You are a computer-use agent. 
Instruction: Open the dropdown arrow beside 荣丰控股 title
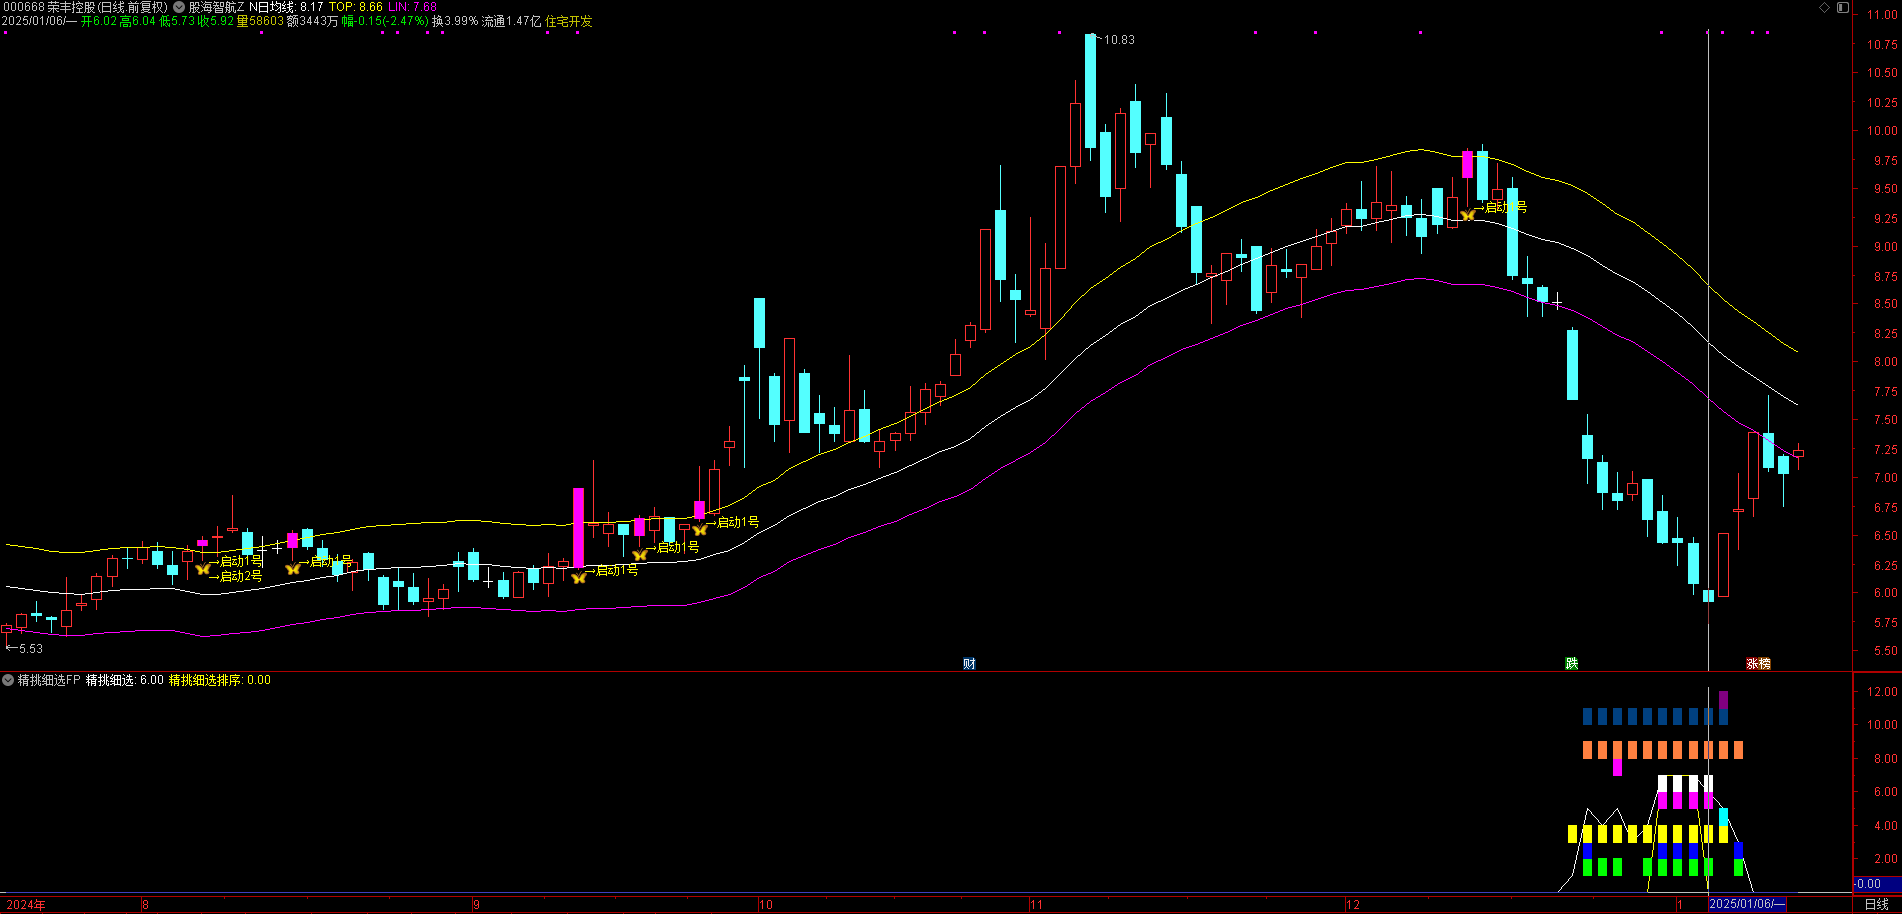point(179,7)
